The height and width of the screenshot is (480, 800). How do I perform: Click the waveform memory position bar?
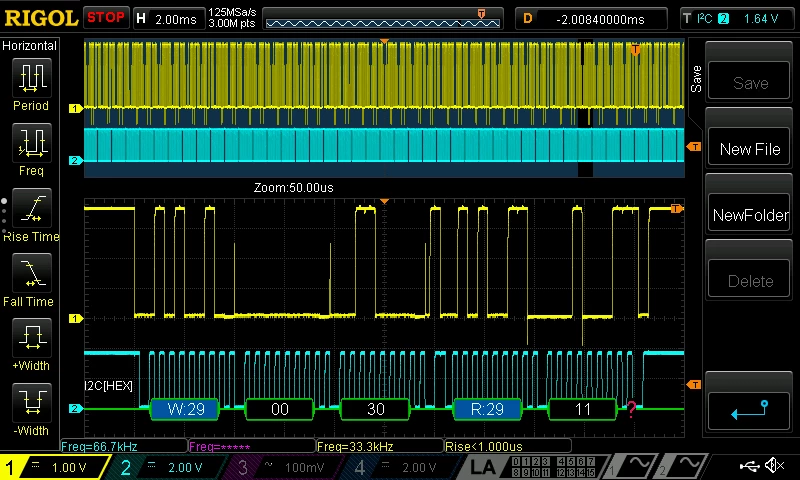(x=383, y=19)
